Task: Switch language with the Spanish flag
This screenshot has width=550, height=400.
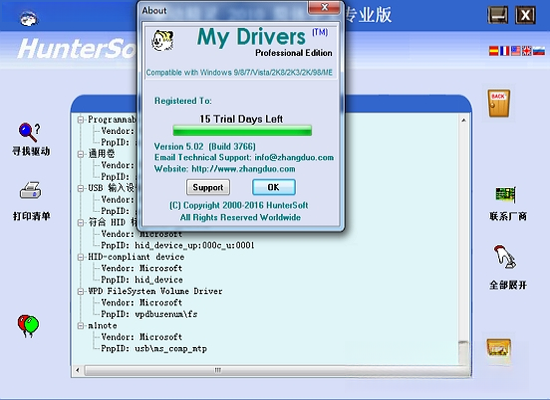Action: click(494, 51)
